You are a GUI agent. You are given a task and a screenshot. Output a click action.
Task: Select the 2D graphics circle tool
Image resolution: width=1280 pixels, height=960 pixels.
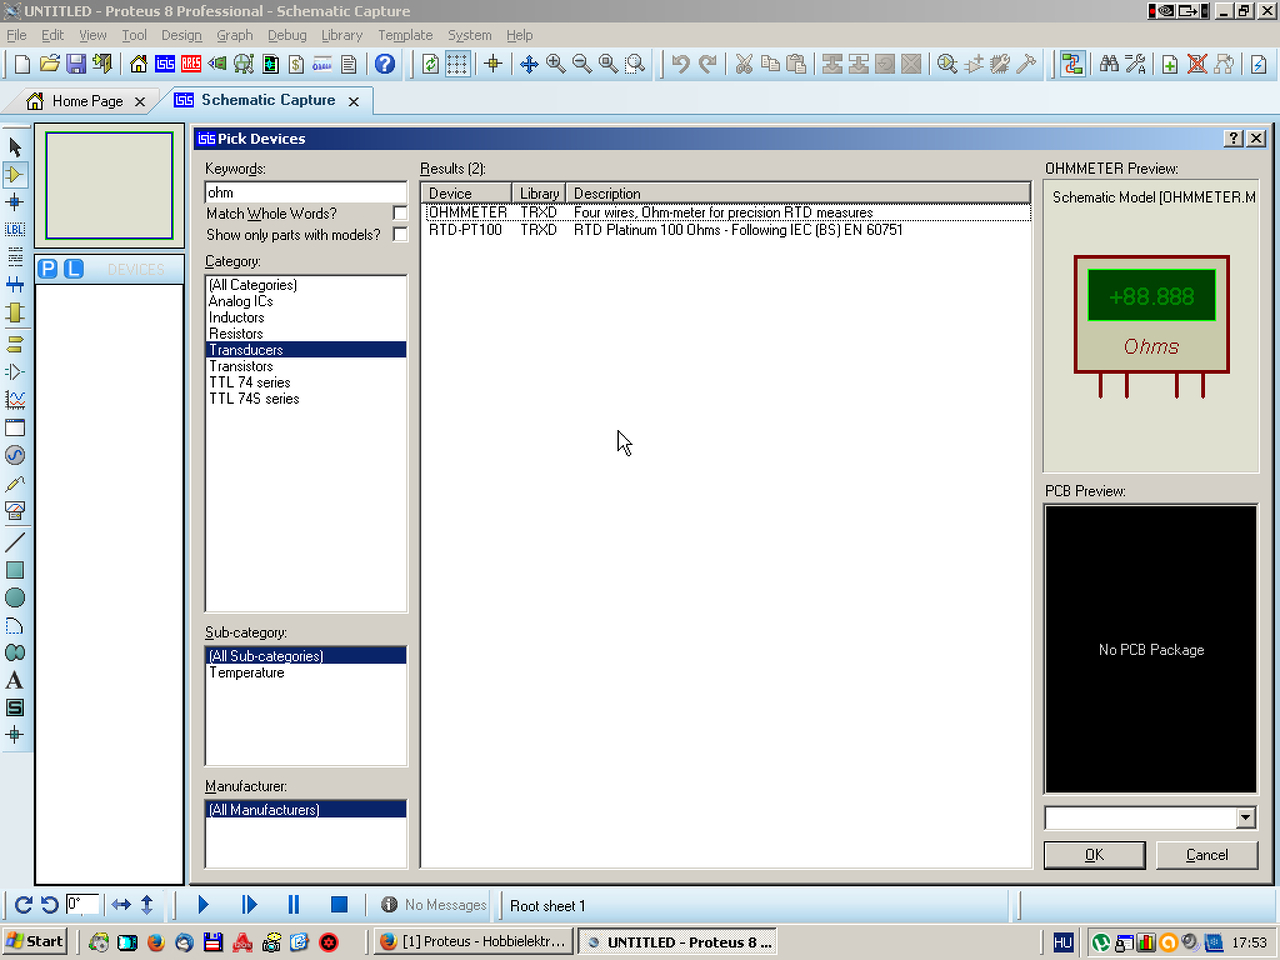coord(15,598)
